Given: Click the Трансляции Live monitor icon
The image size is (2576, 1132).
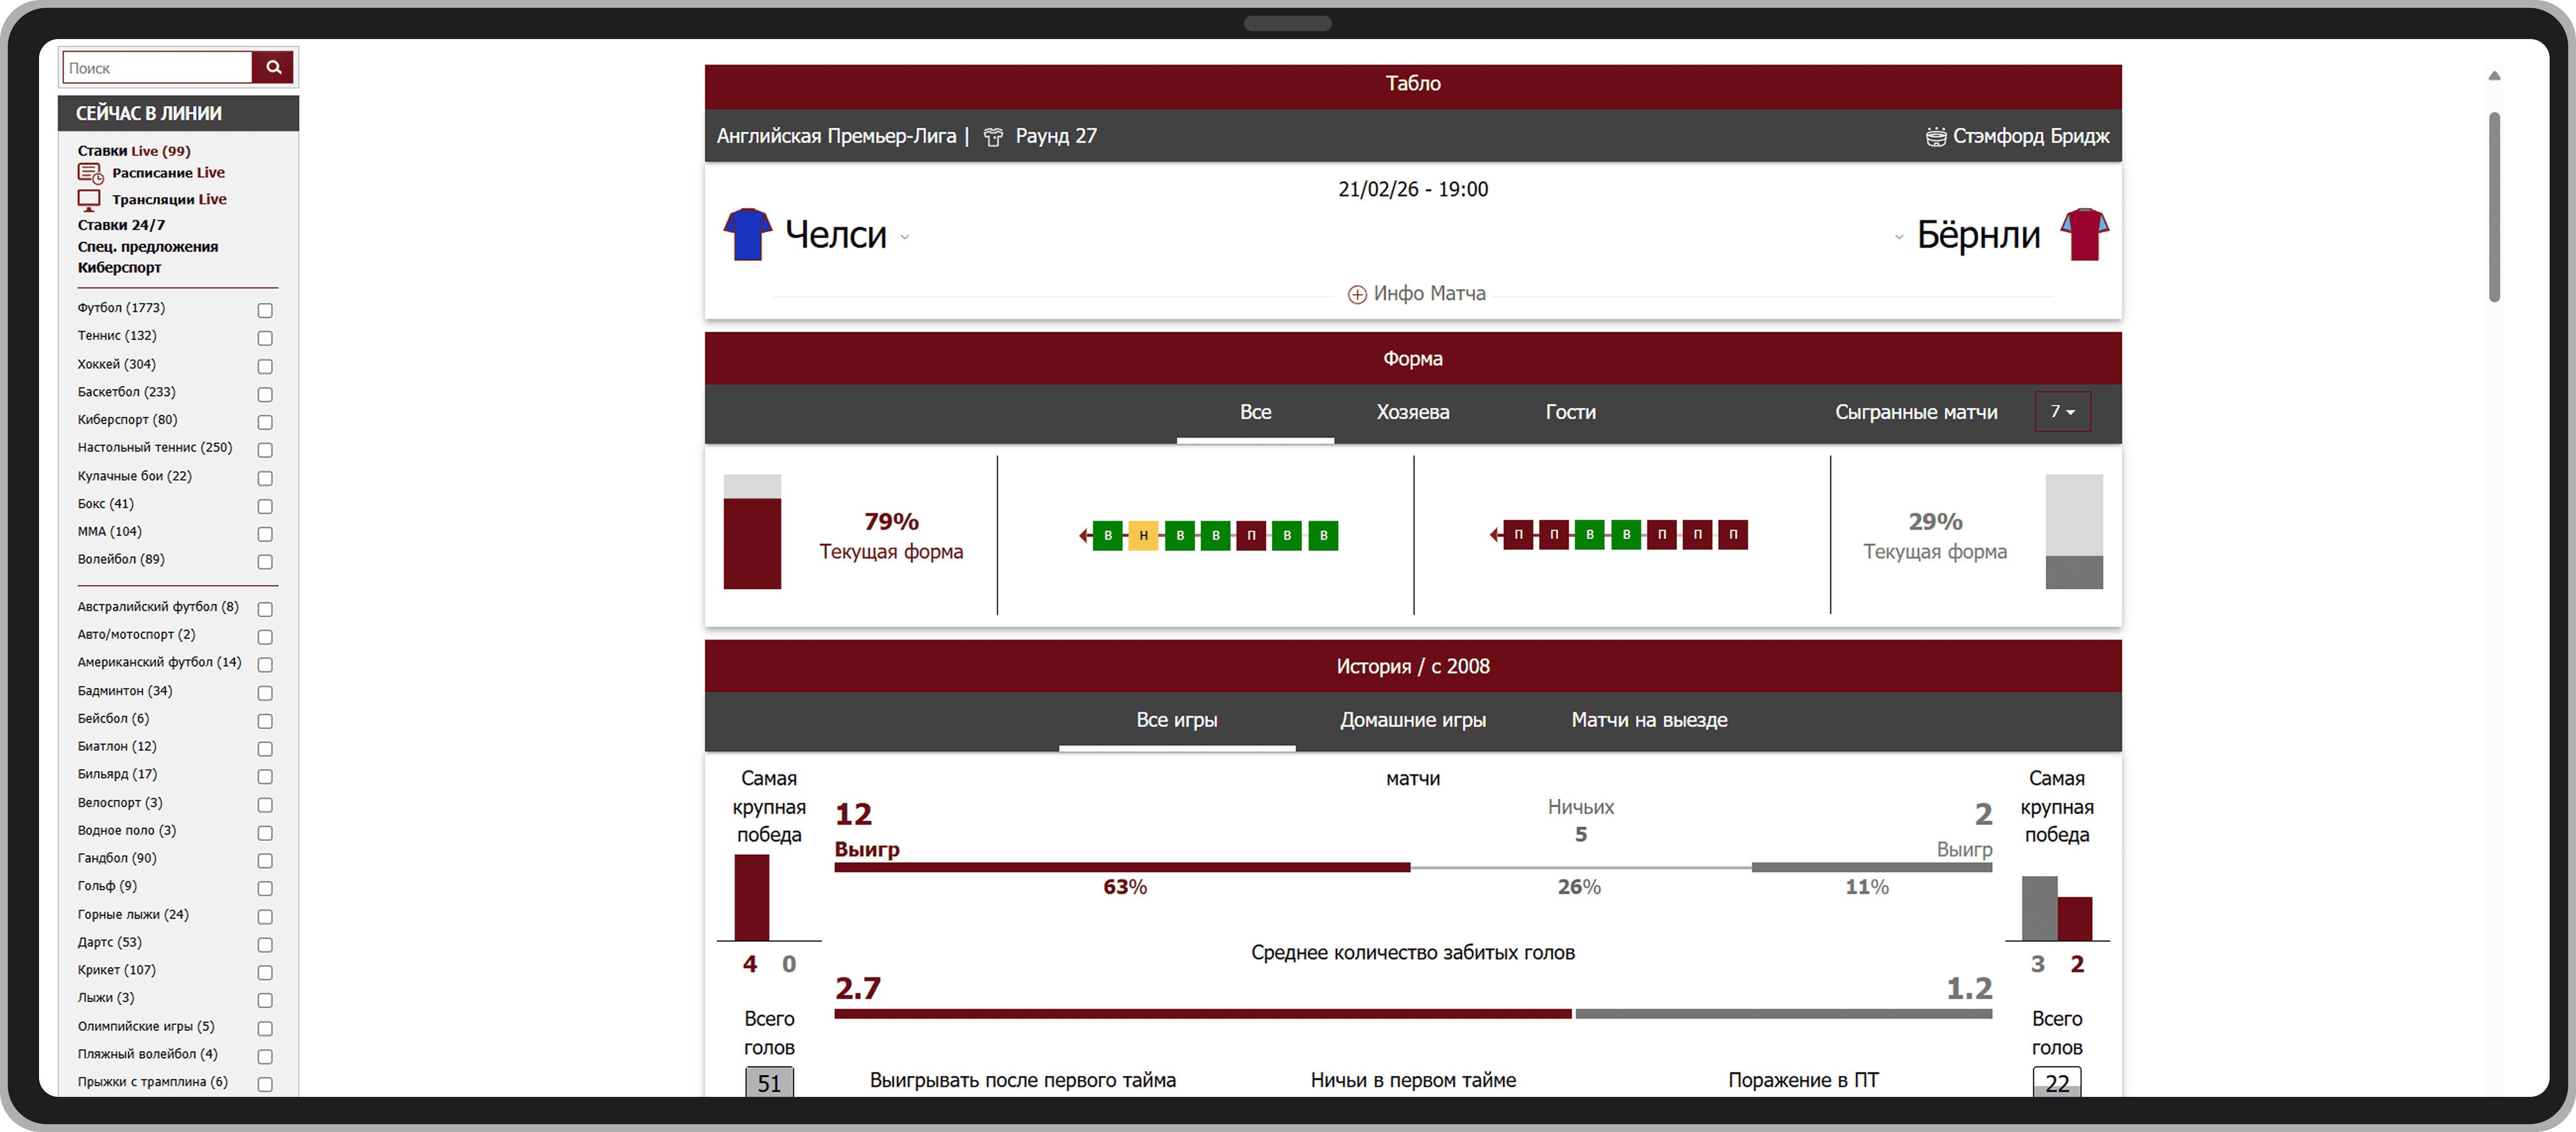Looking at the screenshot, I should pos(89,199).
